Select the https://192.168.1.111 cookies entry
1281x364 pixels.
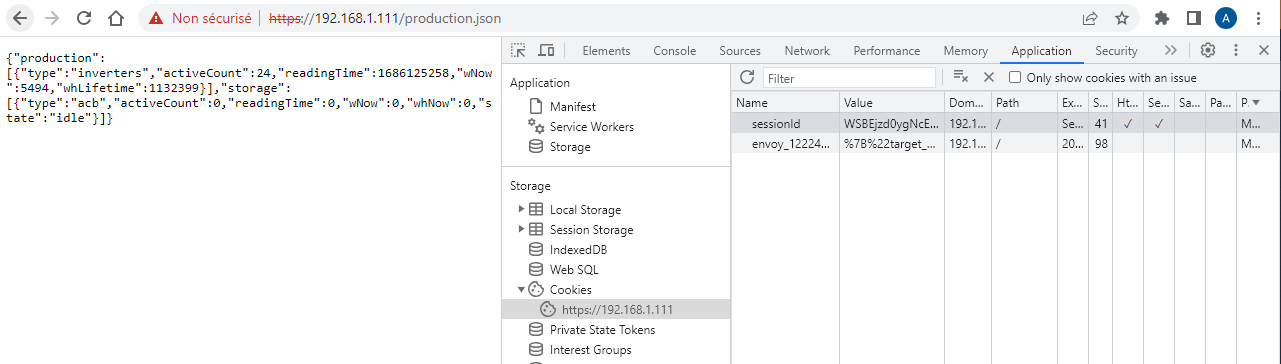(x=617, y=310)
